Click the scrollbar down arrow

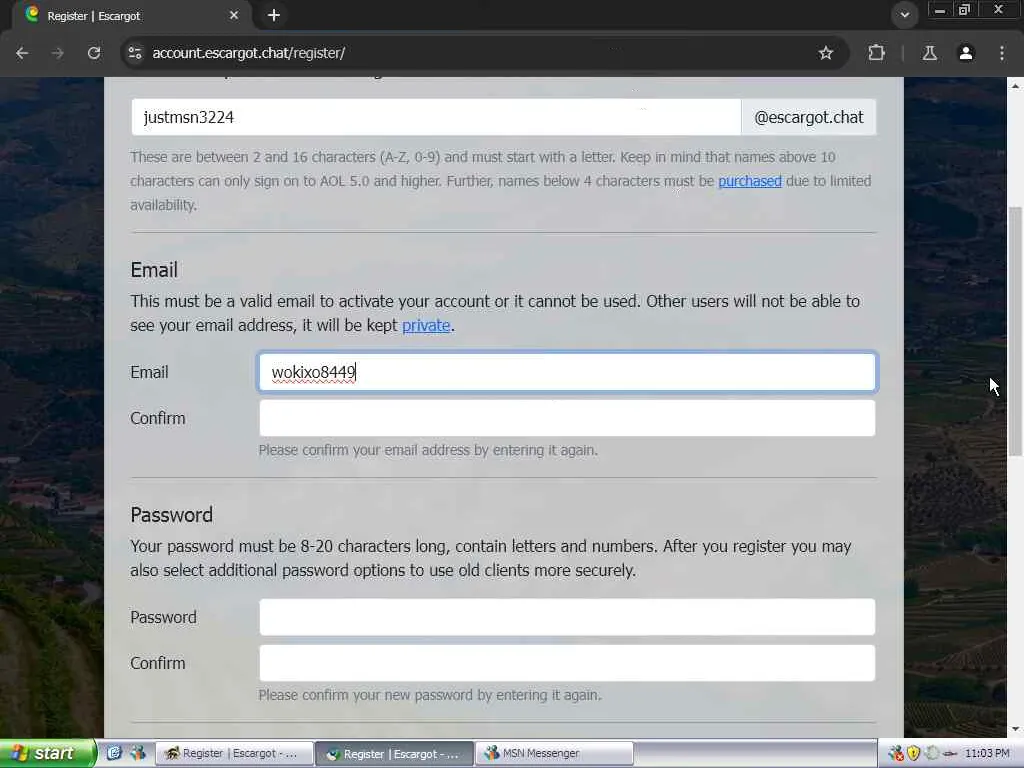coord(1015,729)
